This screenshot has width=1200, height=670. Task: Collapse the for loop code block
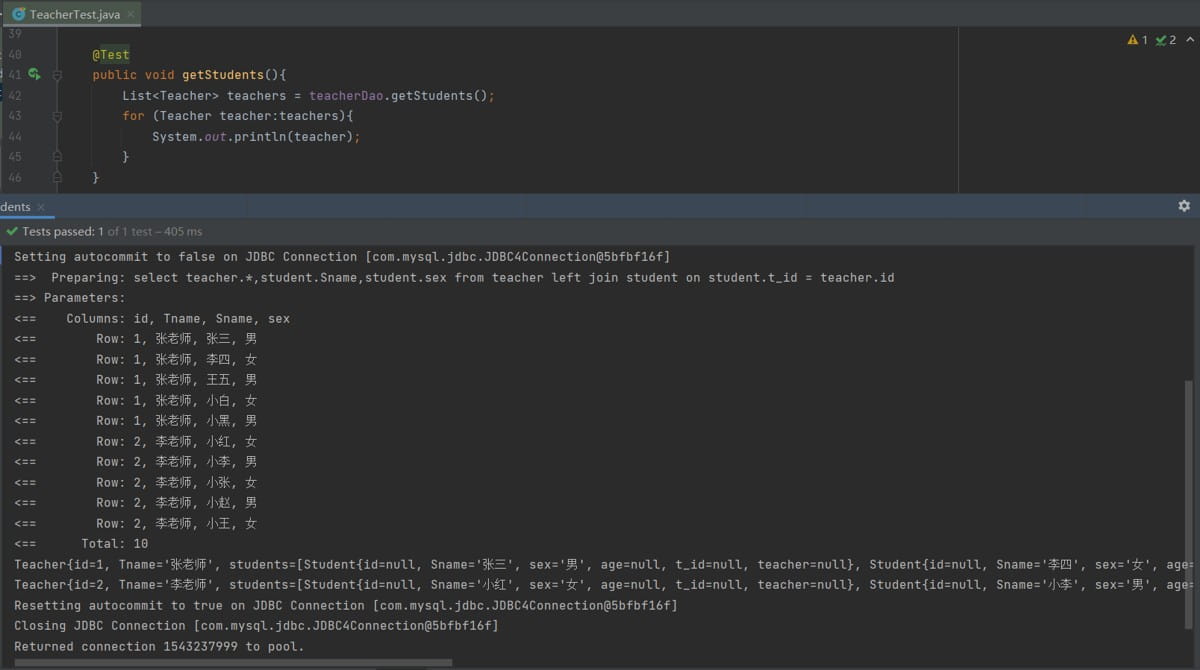tap(57, 116)
